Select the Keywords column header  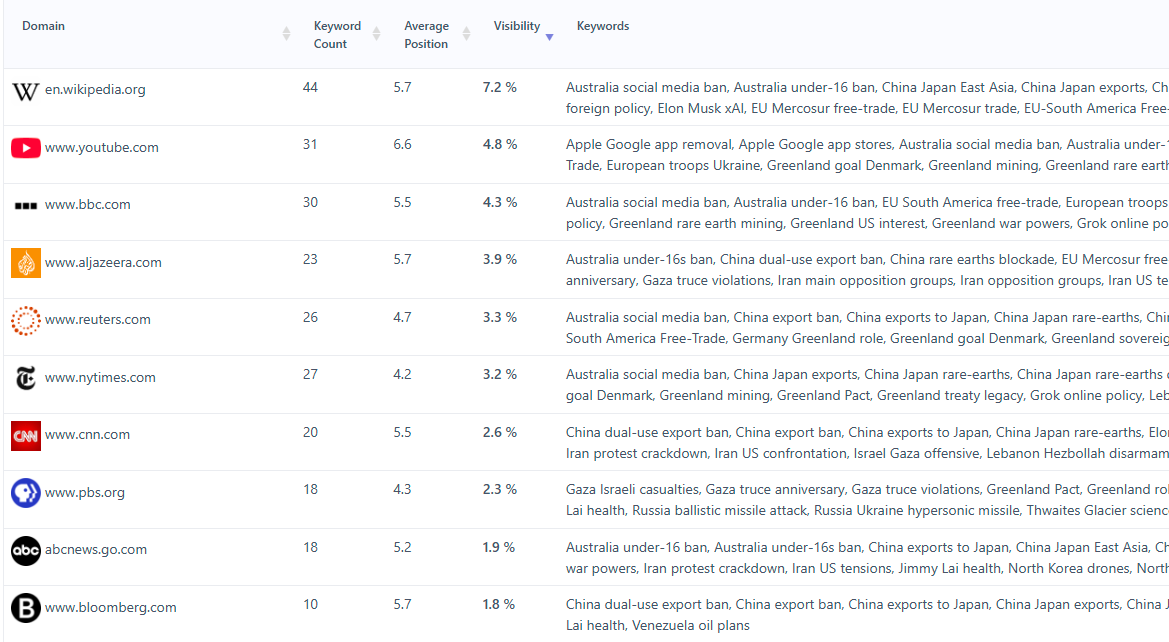pos(603,26)
